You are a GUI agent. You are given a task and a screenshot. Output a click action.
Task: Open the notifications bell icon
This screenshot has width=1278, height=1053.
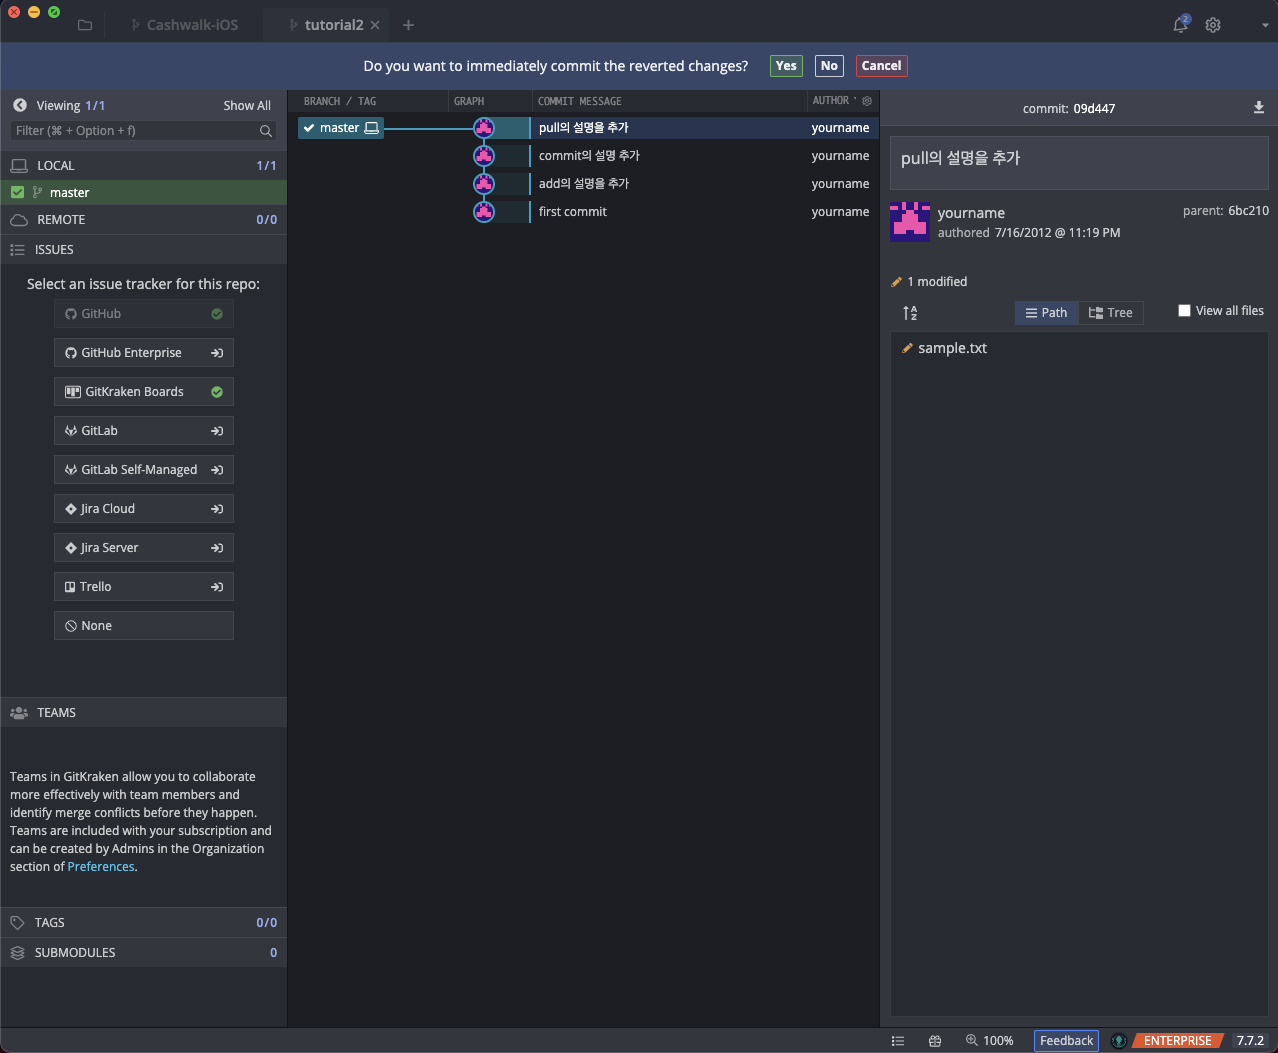[1180, 25]
